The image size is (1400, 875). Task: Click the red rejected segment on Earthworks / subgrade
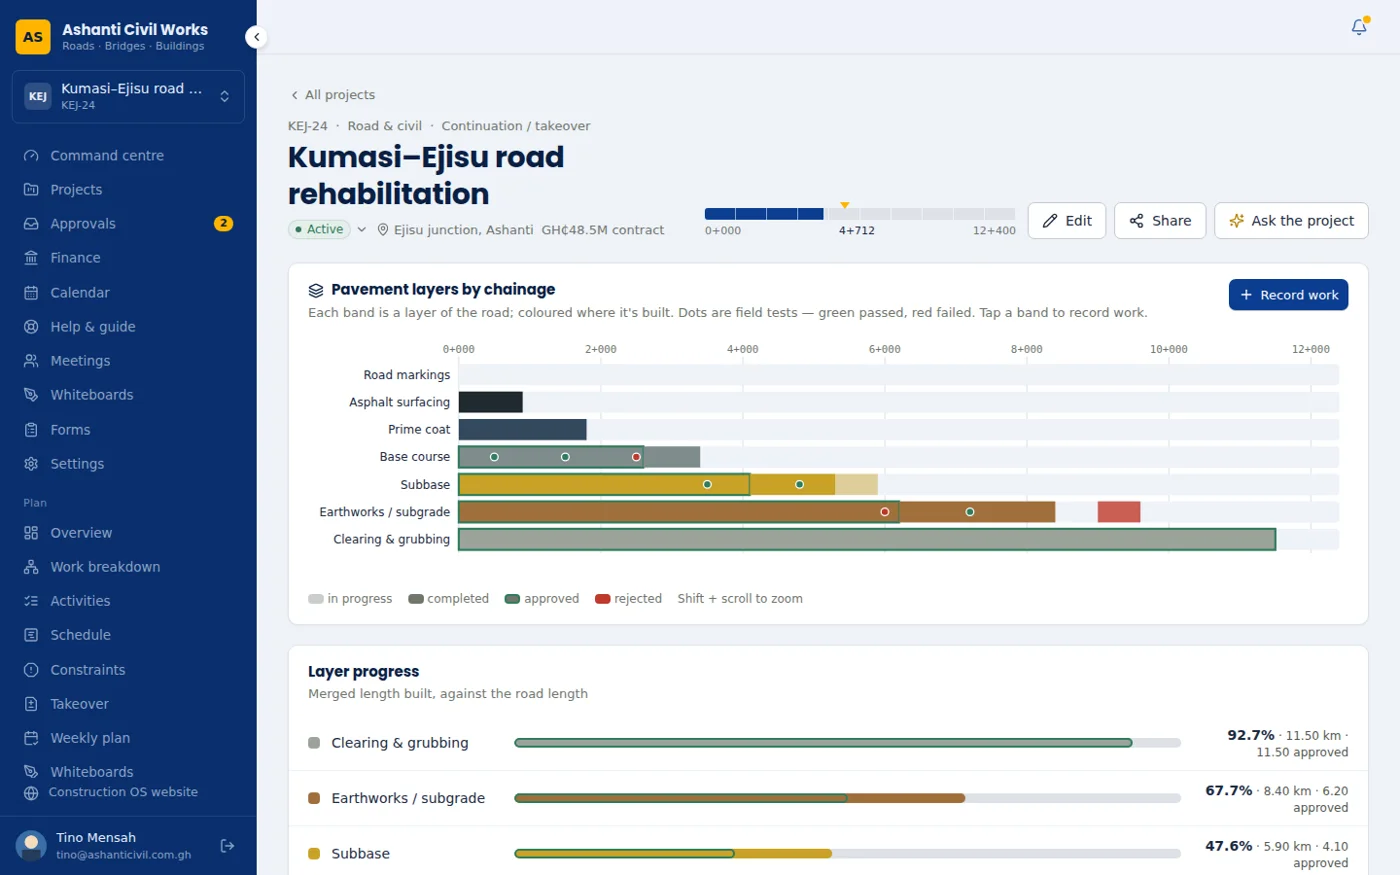[1119, 512]
